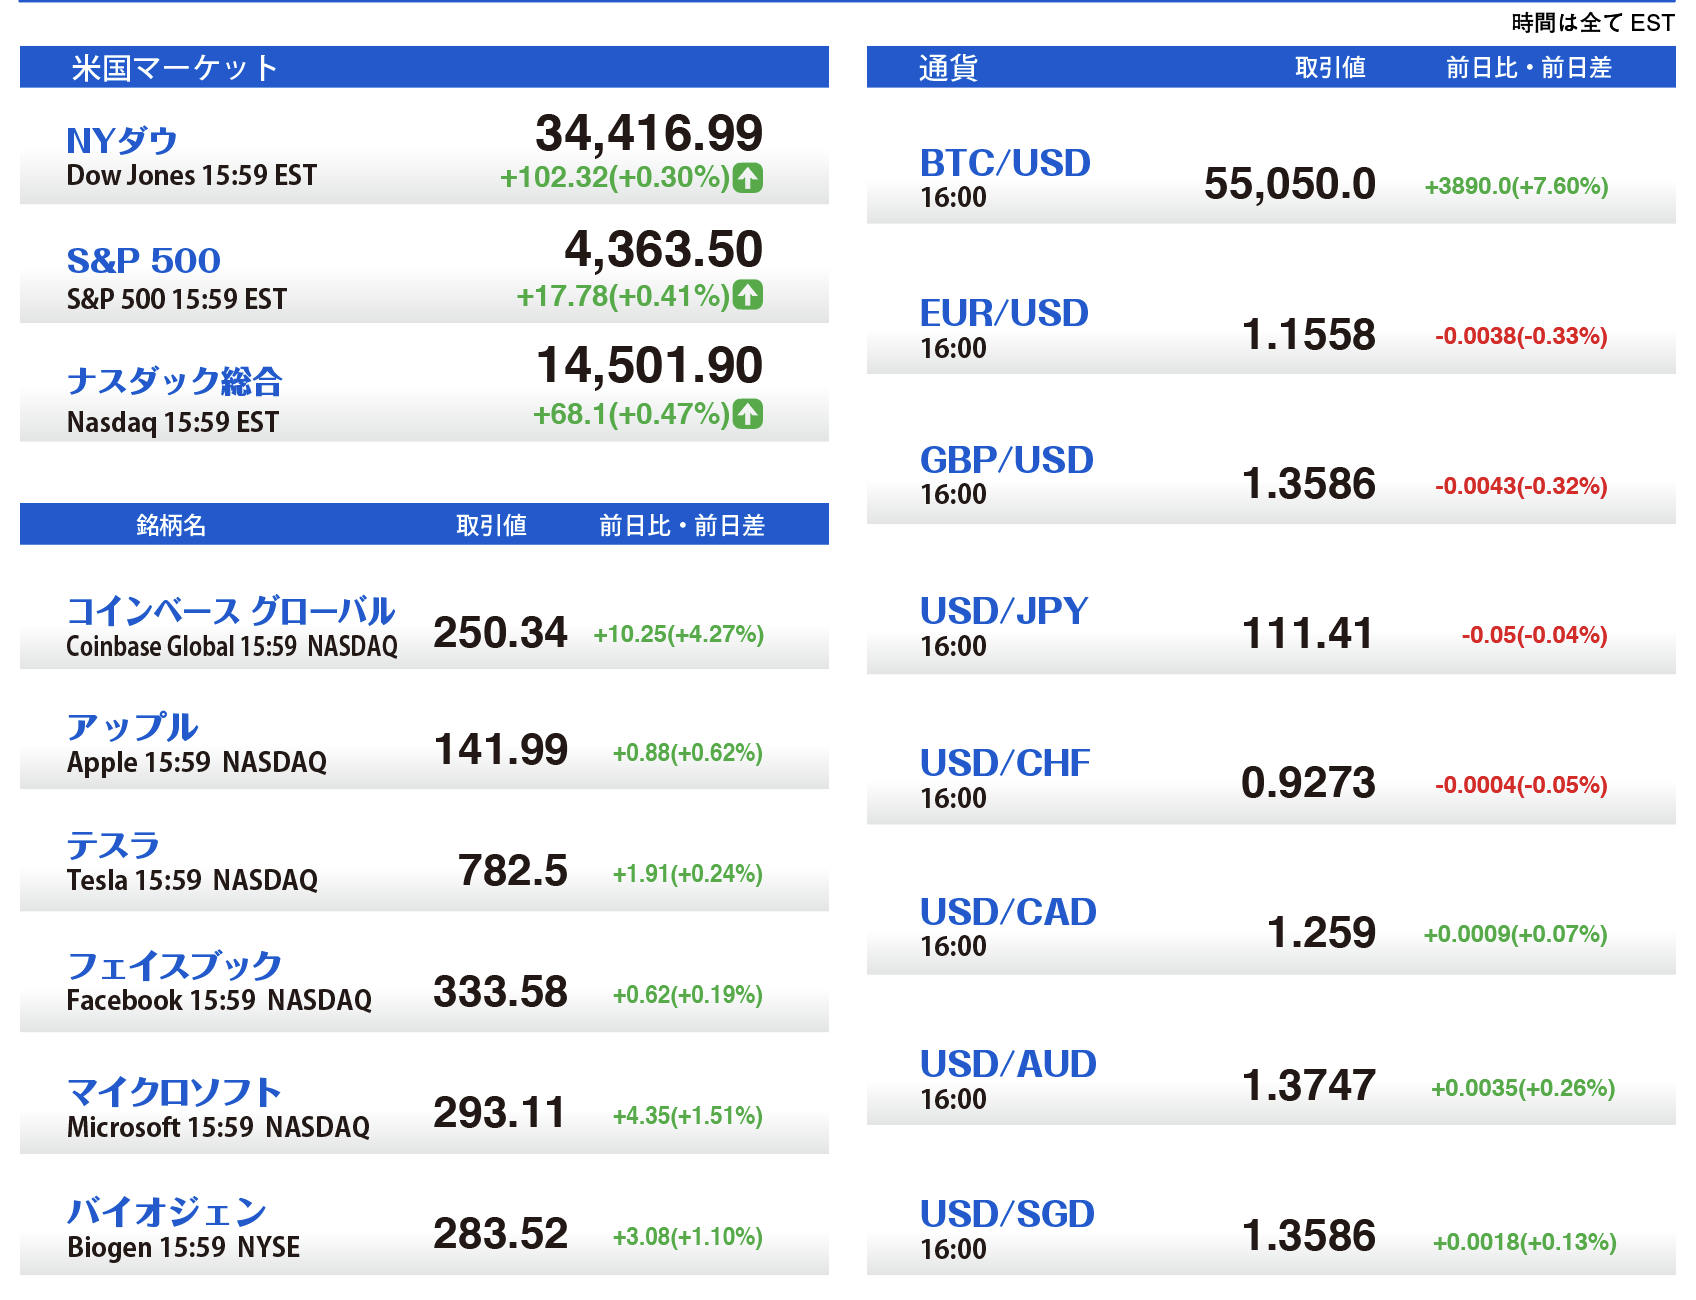Click the 通貨 section header
Screen dimensions: 1696x1300
tap(947, 68)
